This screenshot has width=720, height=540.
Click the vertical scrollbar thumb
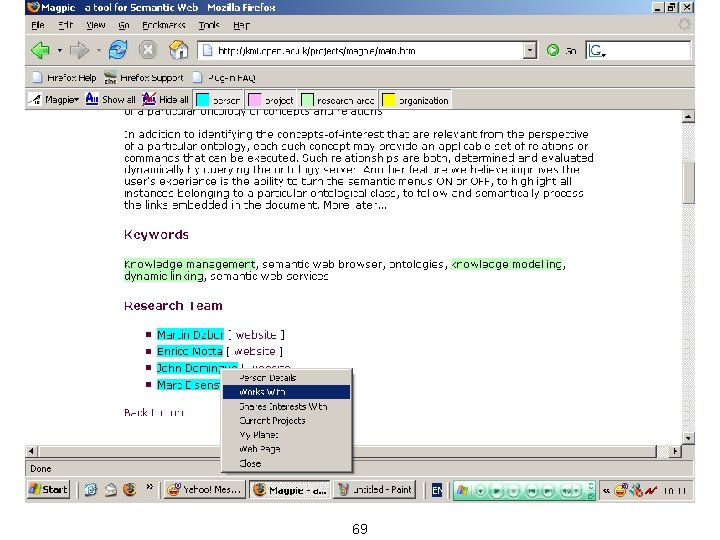click(688, 183)
